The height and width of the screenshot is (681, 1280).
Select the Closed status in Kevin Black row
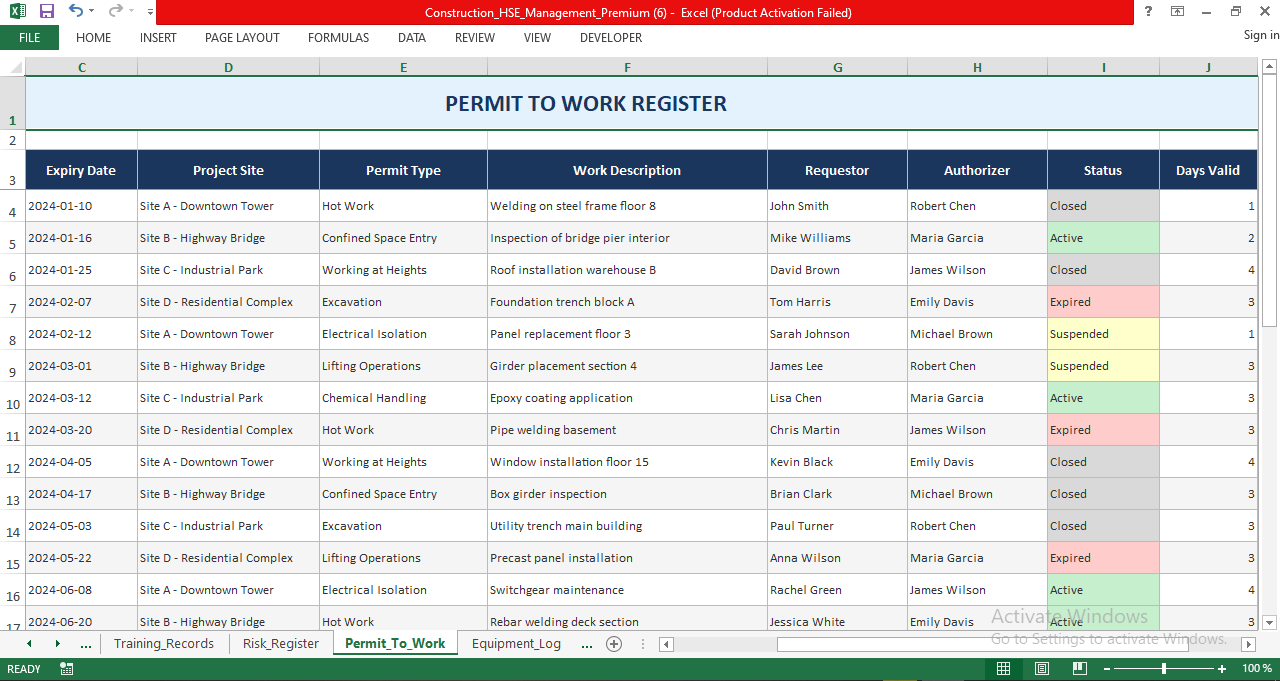(x=1103, y=462)
